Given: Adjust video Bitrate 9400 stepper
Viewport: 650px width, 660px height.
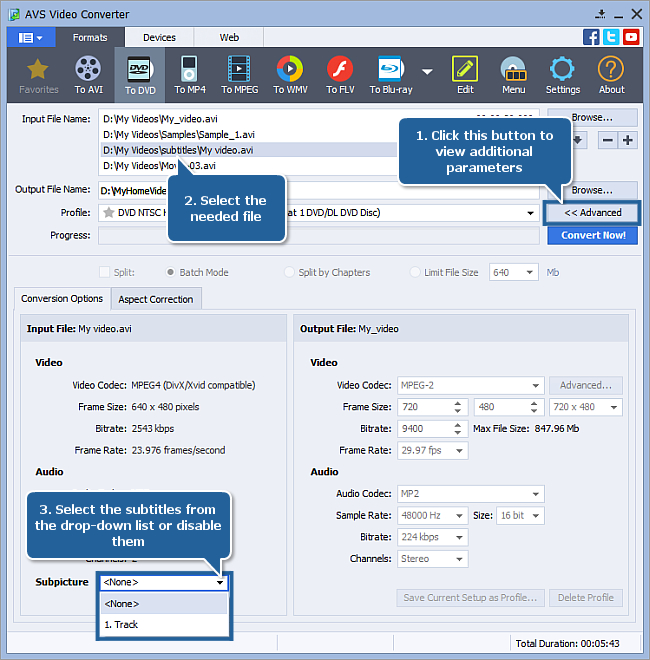Looking at the screenshot, I should click(458, 429).
